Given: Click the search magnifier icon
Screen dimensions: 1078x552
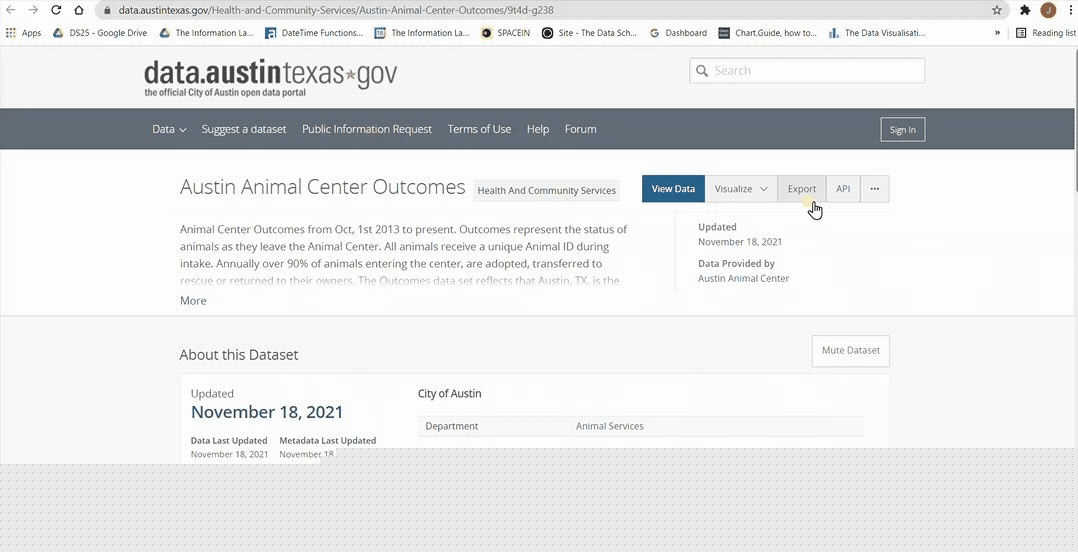Looking at the screenshot, I should (x=702, y=71).
